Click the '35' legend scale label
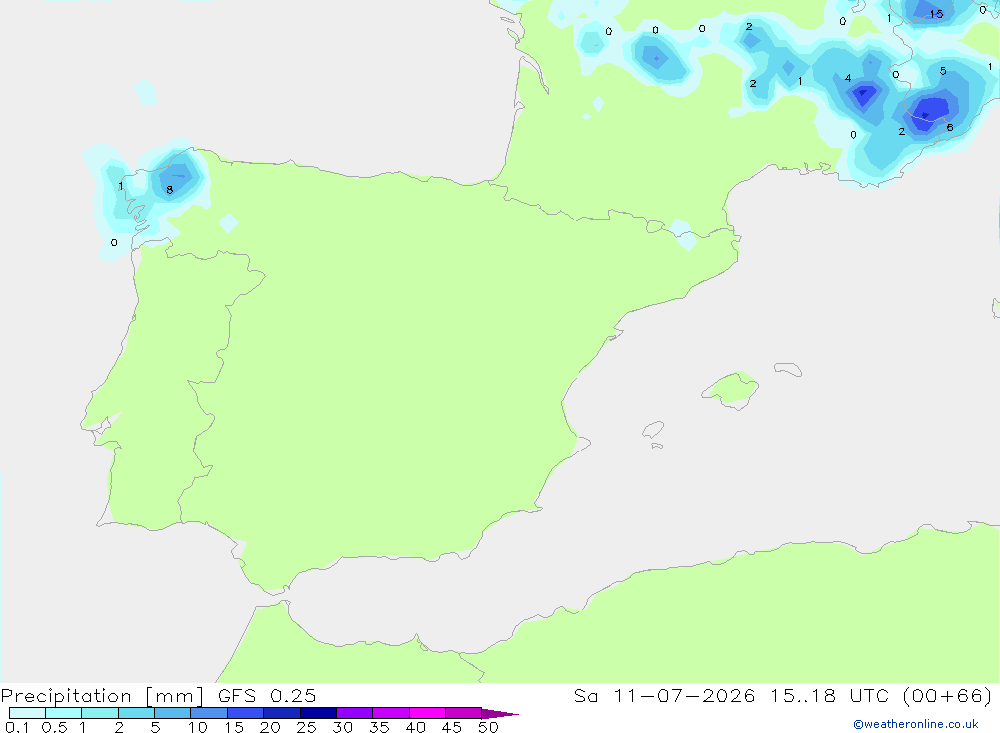Screen dimensions: 1000x733 click(x=379, y=727)
